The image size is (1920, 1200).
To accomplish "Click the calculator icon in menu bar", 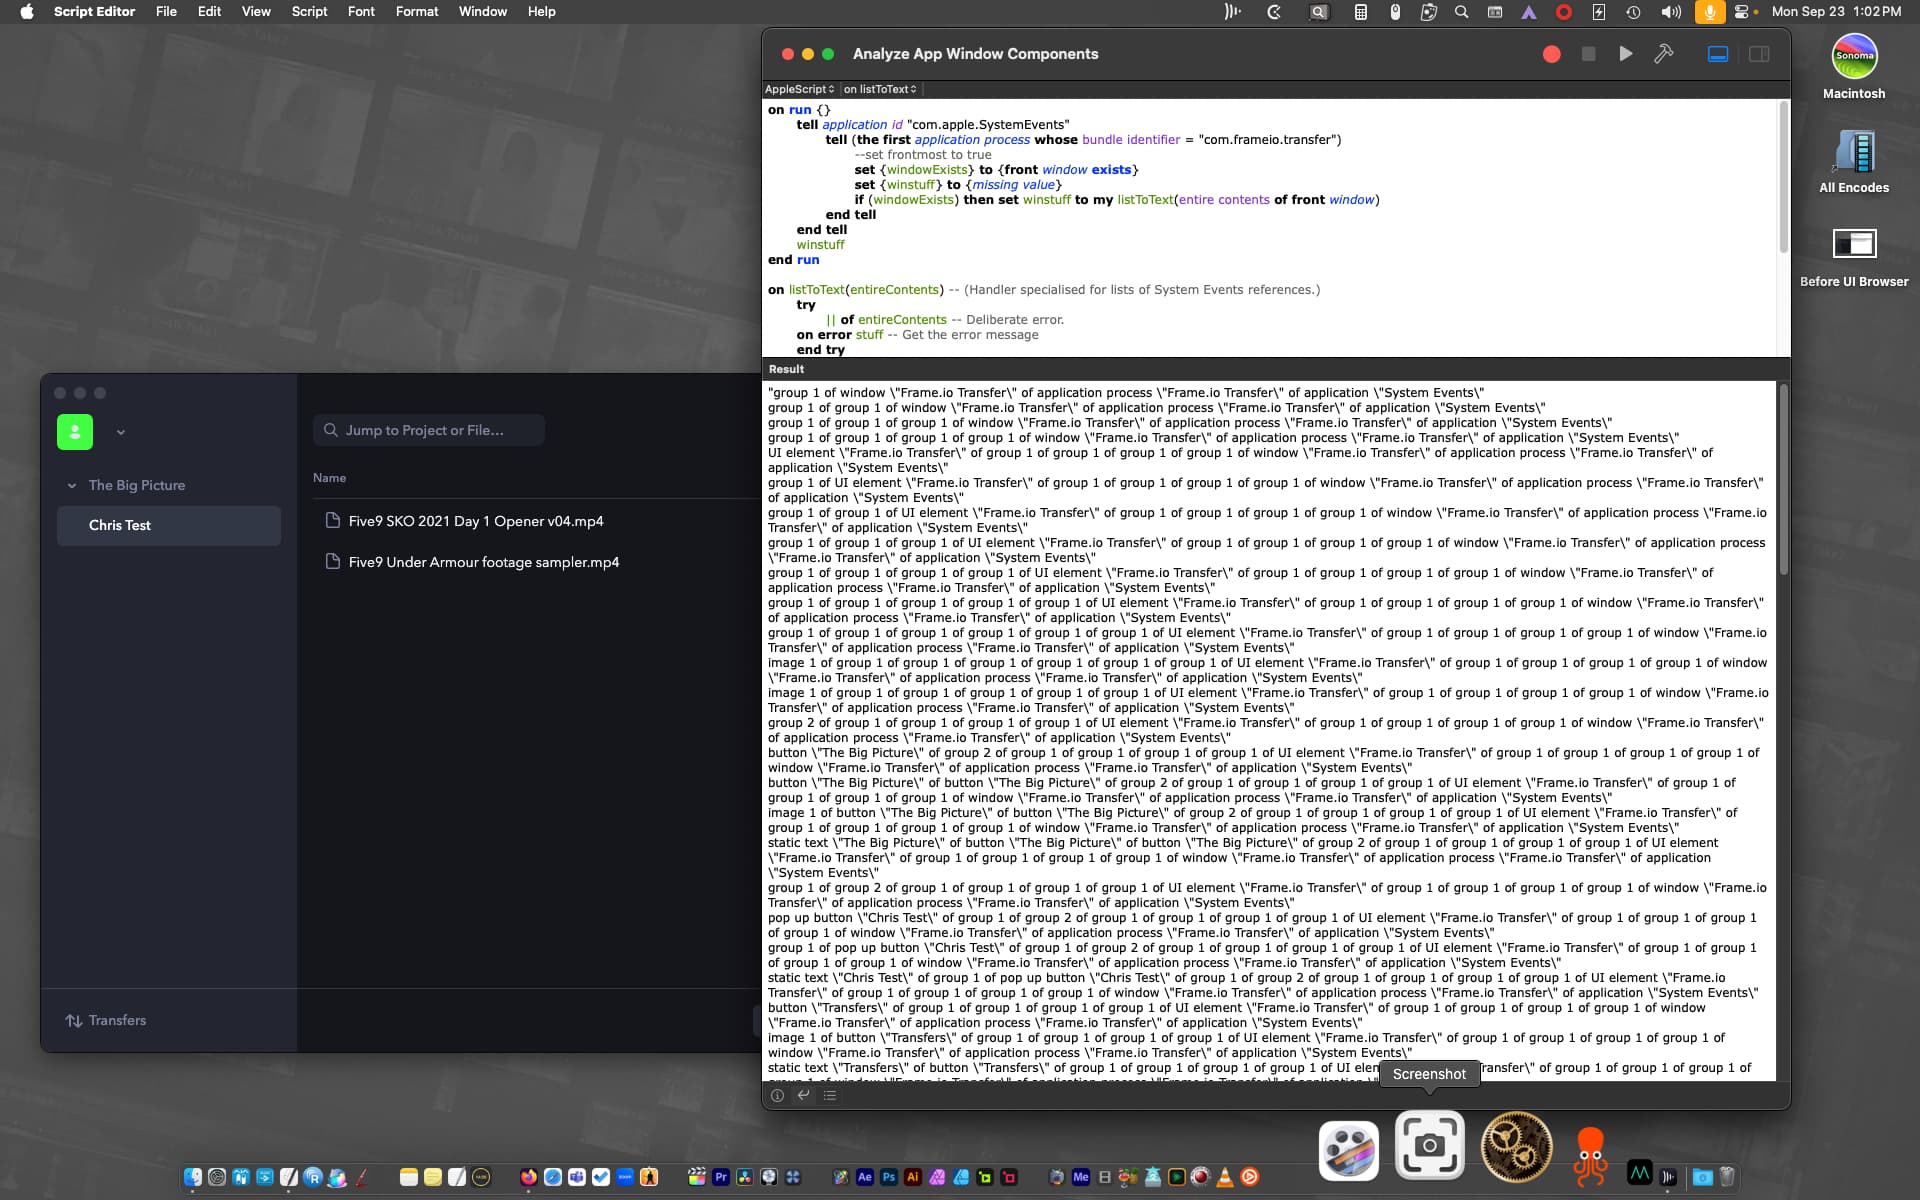I will (1361, 11).
